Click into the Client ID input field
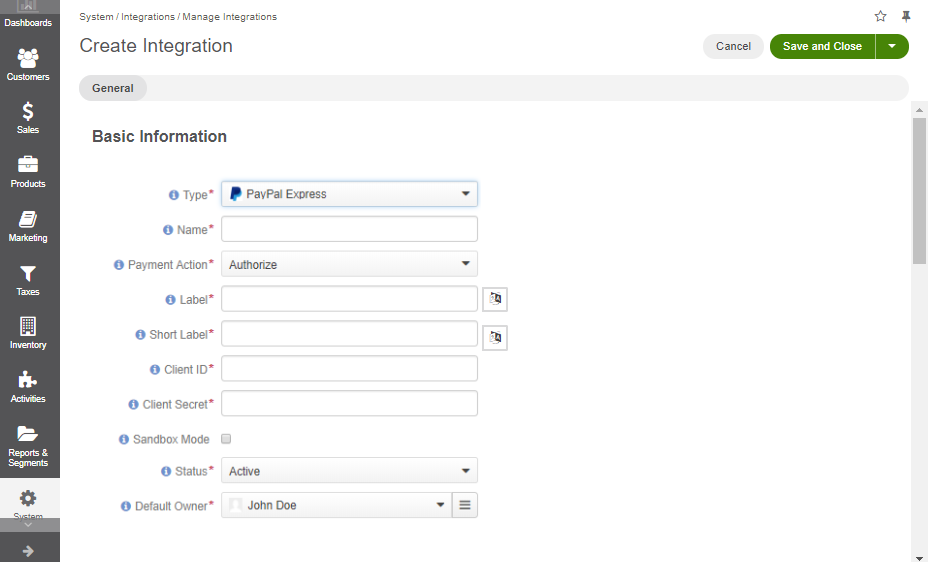928x562 pixels. pyautogui.click(x=349, y=369)
